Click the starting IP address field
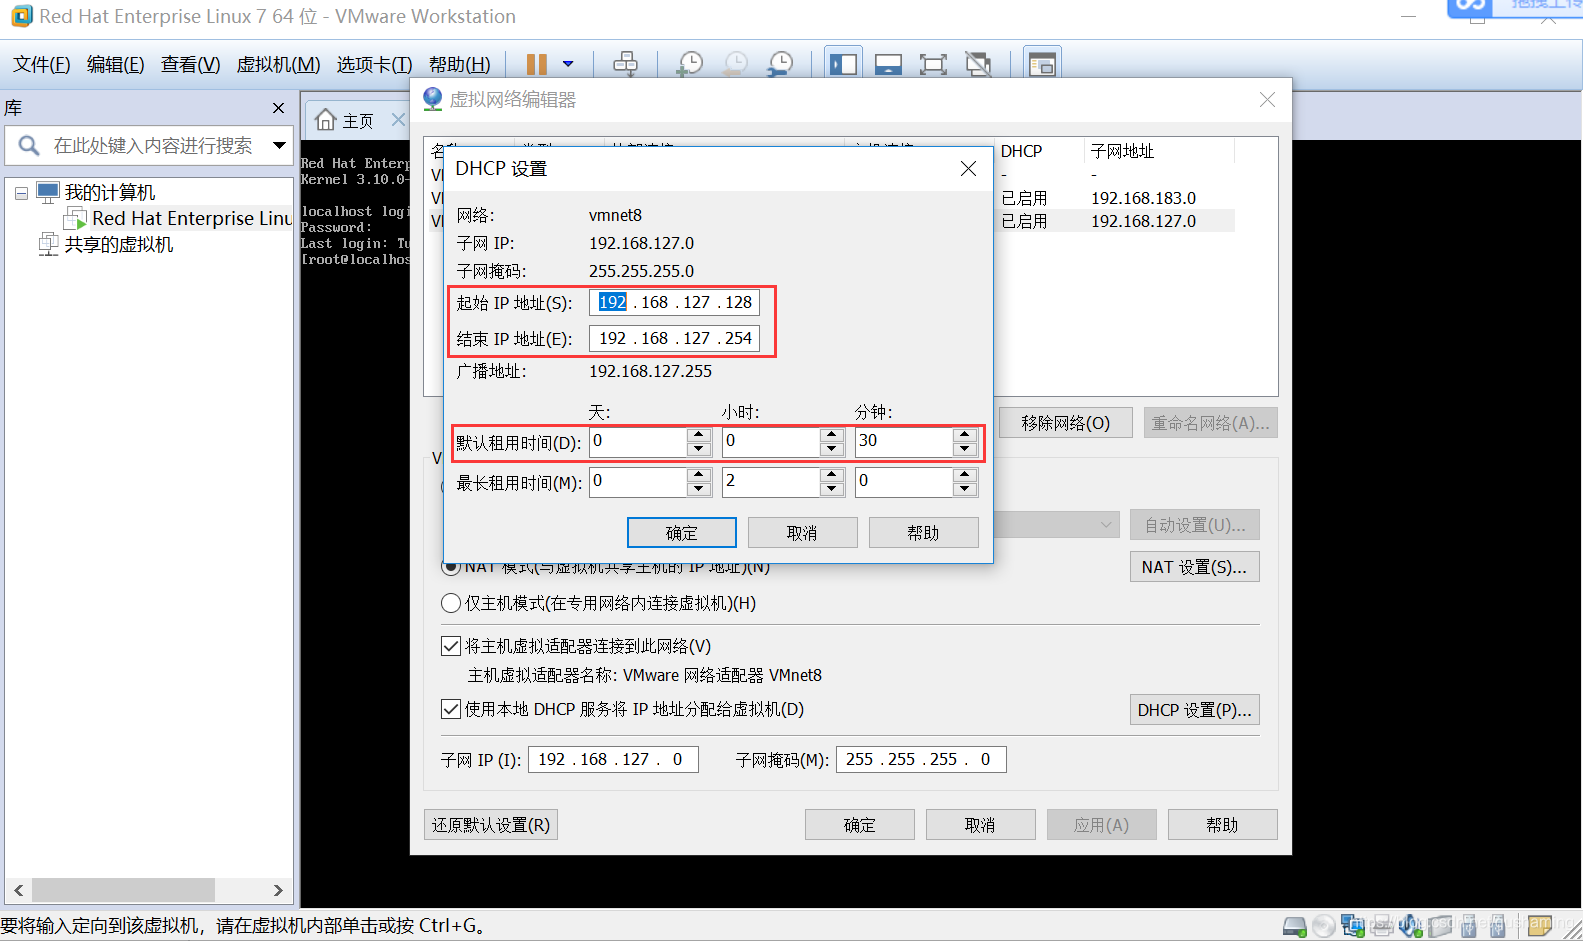The image size is (1583, 941). (x=674, y=302)
